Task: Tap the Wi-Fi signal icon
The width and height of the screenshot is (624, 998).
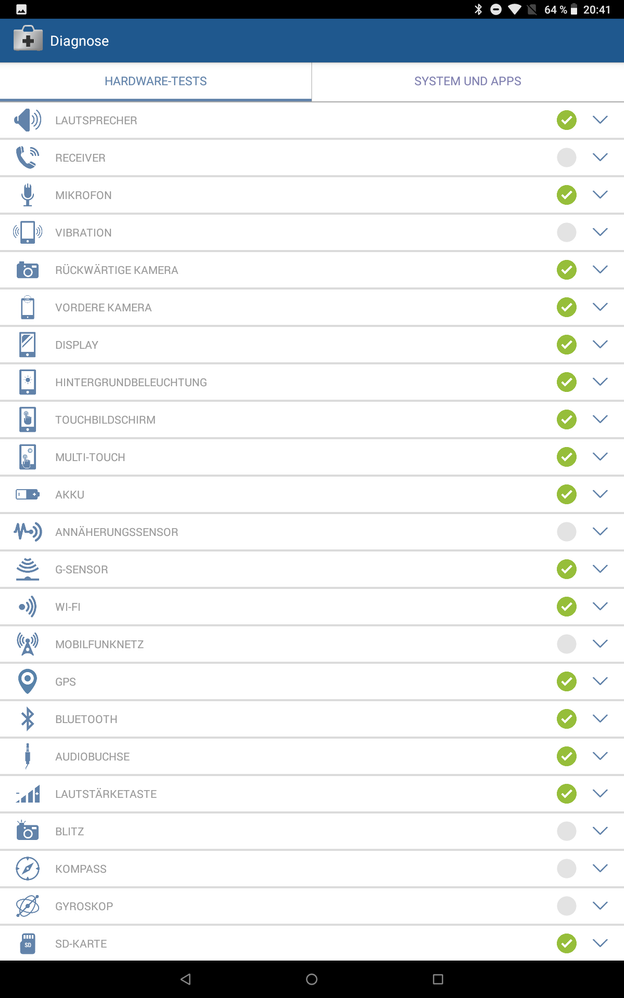Action: click(x=27, y=607)
